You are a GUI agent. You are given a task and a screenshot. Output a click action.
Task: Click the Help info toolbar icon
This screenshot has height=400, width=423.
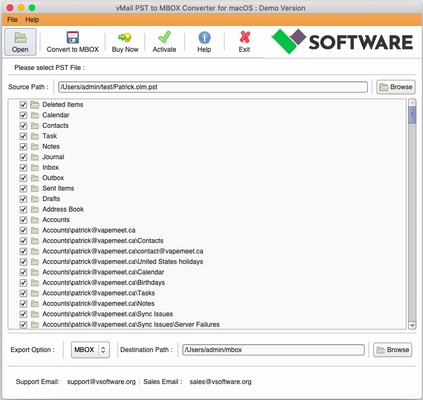(x=204, y=38)
